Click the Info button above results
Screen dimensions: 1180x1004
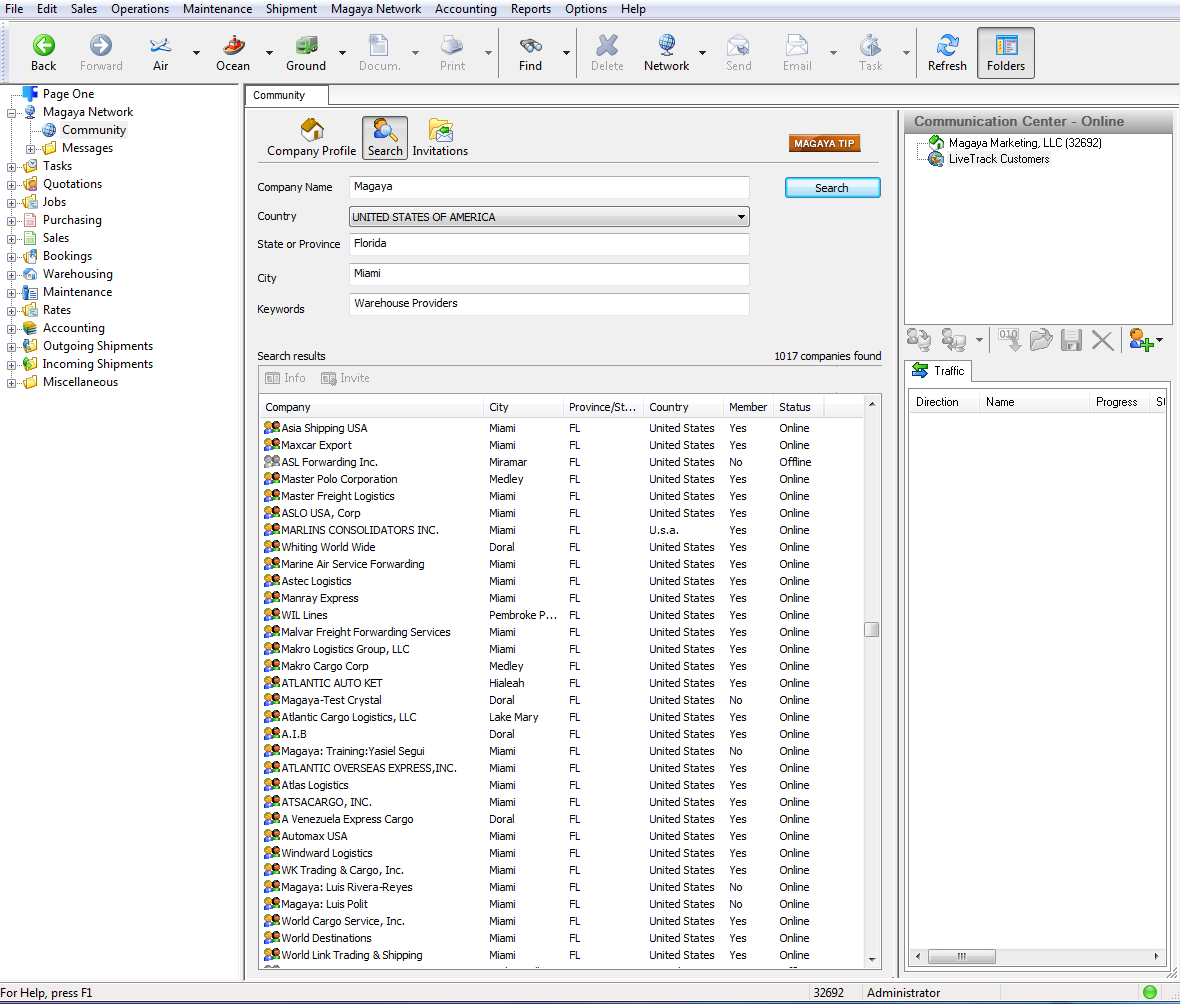[286, 378]
